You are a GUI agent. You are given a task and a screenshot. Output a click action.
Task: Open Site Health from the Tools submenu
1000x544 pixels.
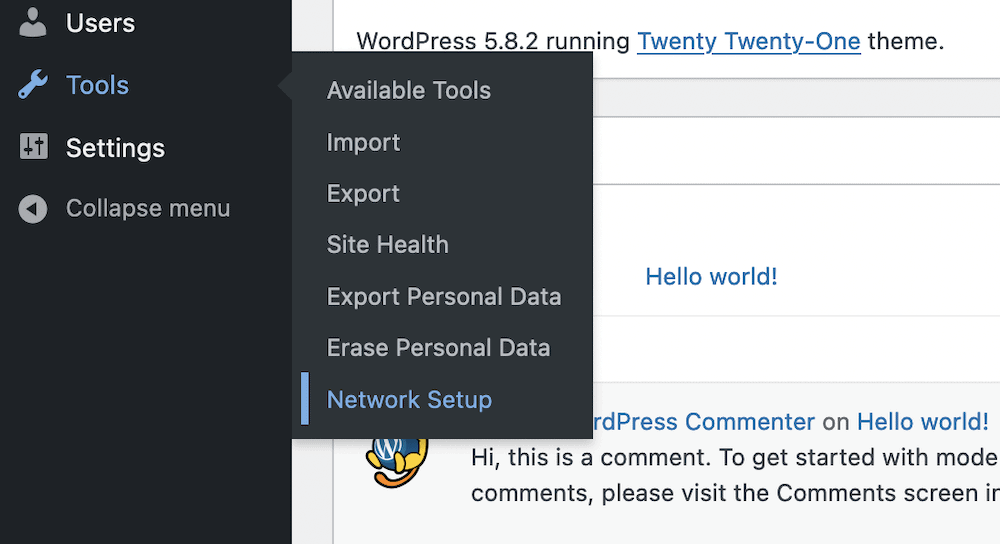tap(388, 245)
